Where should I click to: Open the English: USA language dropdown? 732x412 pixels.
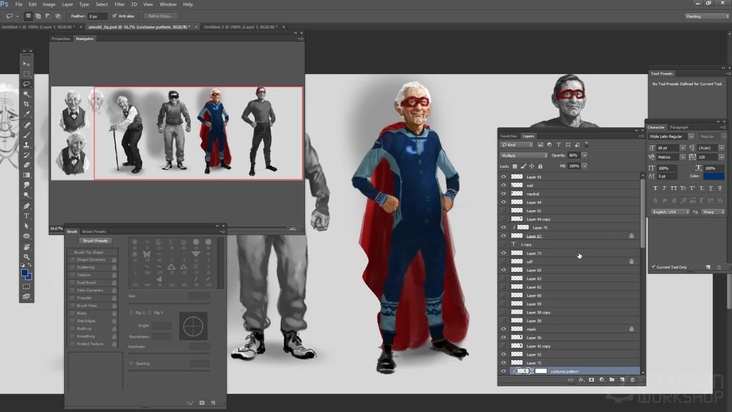(671, 212)
